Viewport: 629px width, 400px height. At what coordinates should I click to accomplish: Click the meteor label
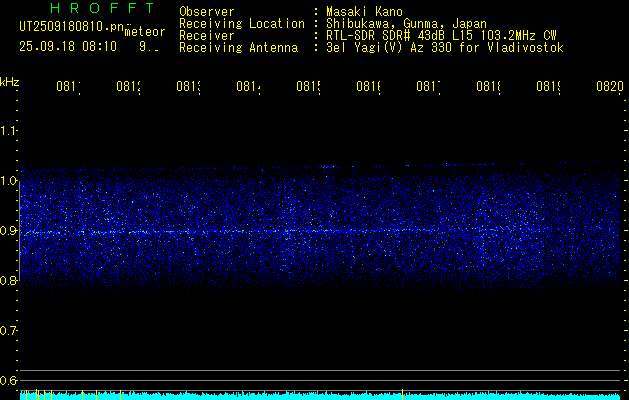click(x=145, y=31)
